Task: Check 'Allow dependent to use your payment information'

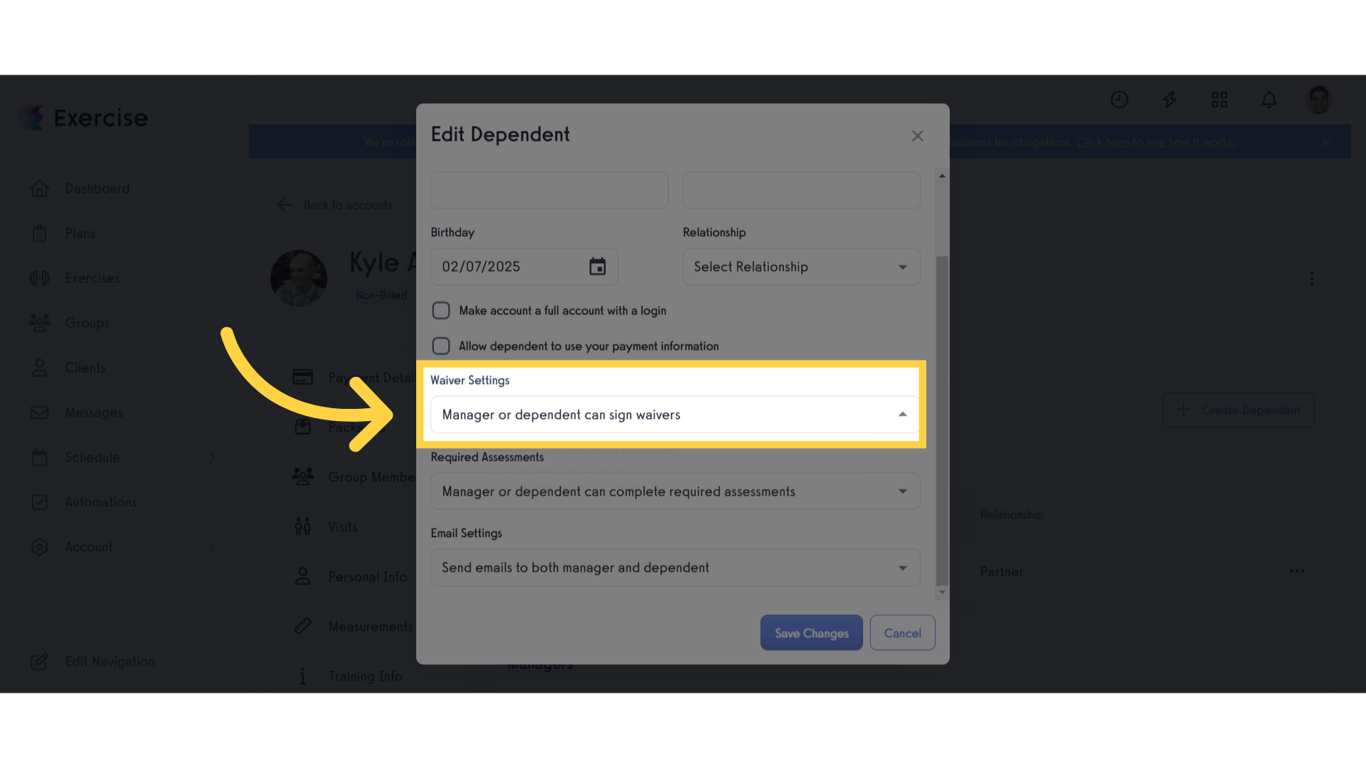Action: pos(441,346)
